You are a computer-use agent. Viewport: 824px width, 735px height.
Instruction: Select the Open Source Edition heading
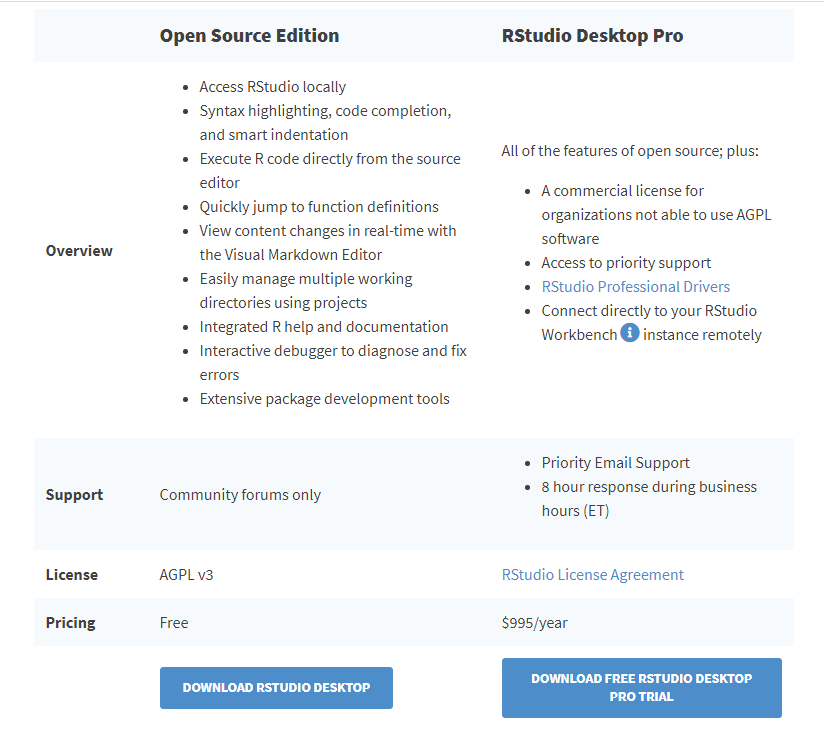point(250,36)
